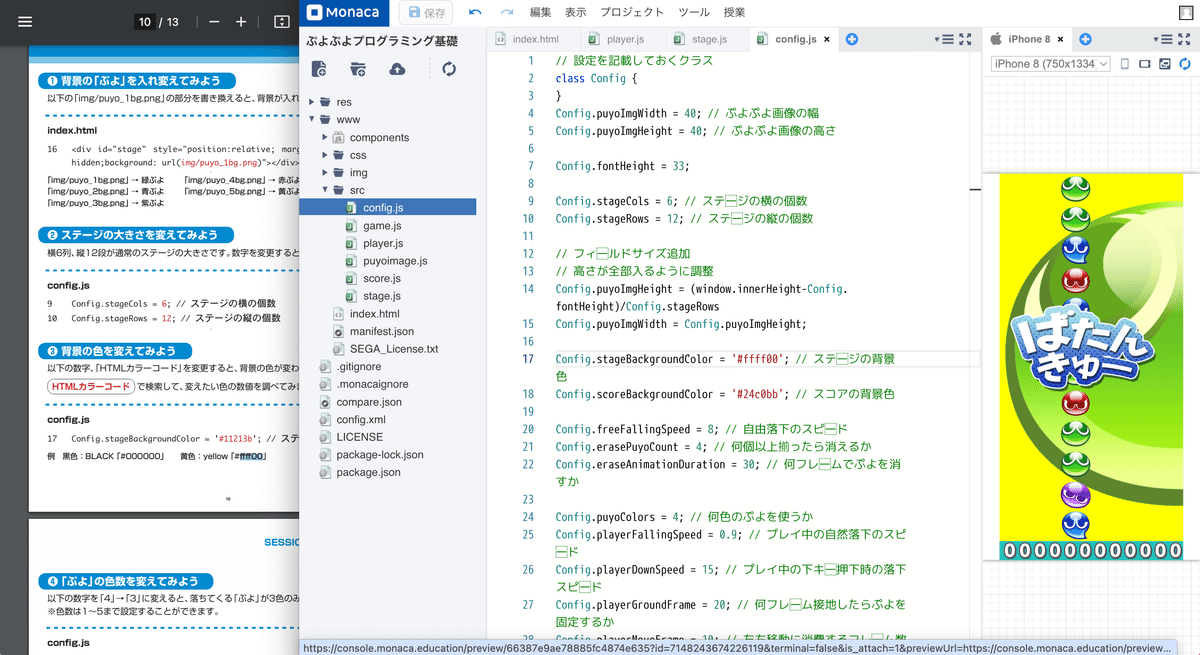The image size is (1200, 655).
Task: Click the Monaca logo button
Action: (x=344, y=12)
